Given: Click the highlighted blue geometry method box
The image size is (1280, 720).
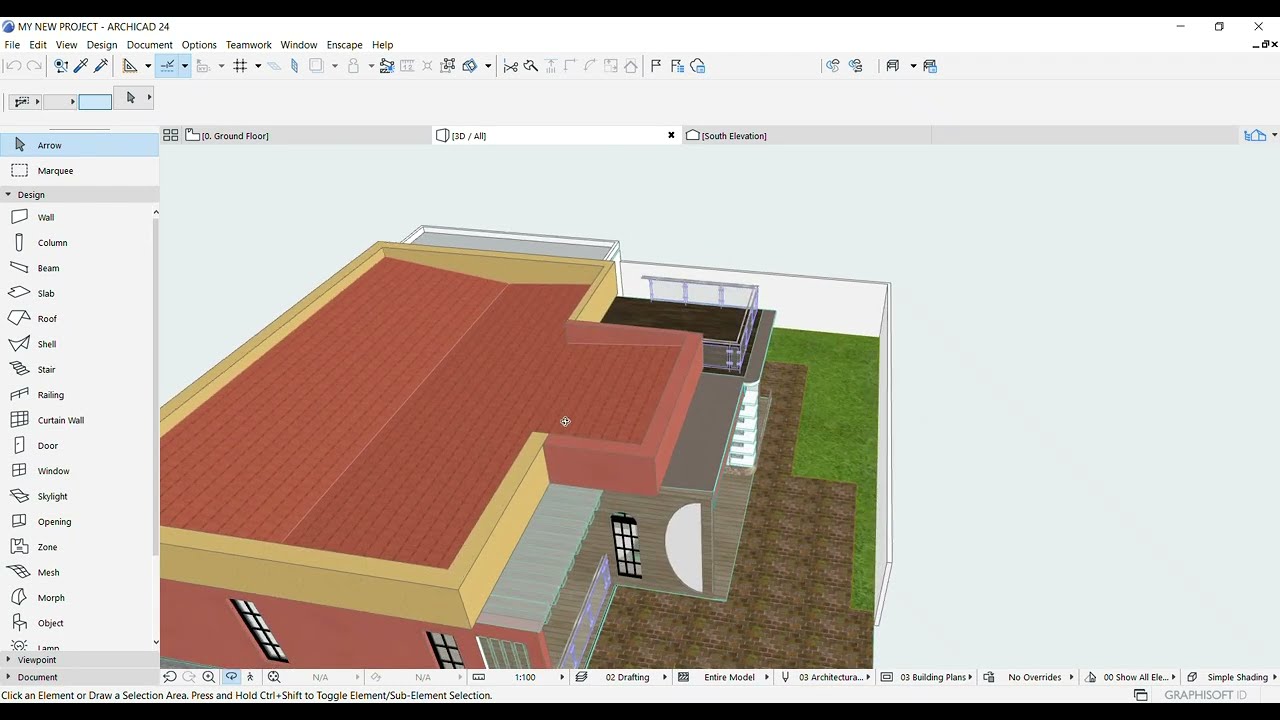Looking at the screenshot, I should pyautogui.click(x=95, y=101).
